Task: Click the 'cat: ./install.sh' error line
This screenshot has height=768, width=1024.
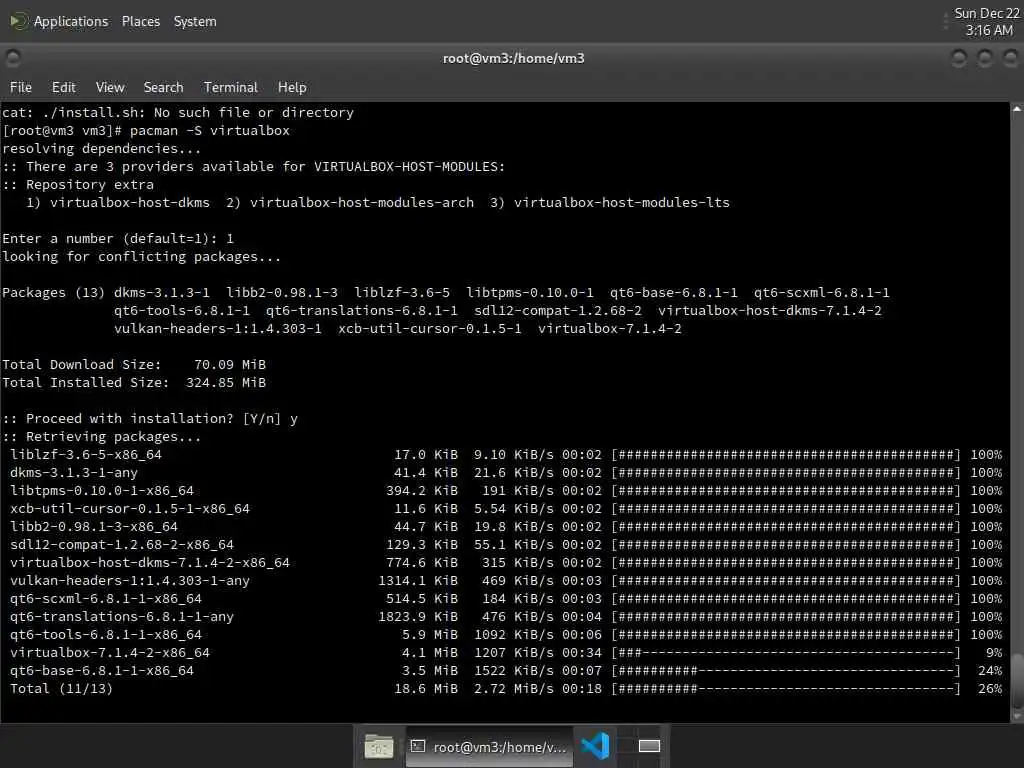Action: [x=178, y=112]
